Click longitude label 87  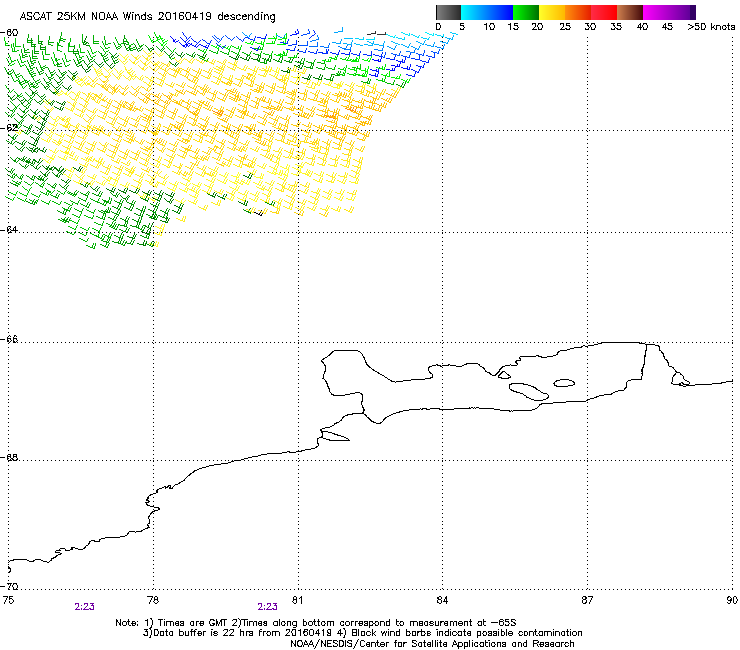coord(587,600)
